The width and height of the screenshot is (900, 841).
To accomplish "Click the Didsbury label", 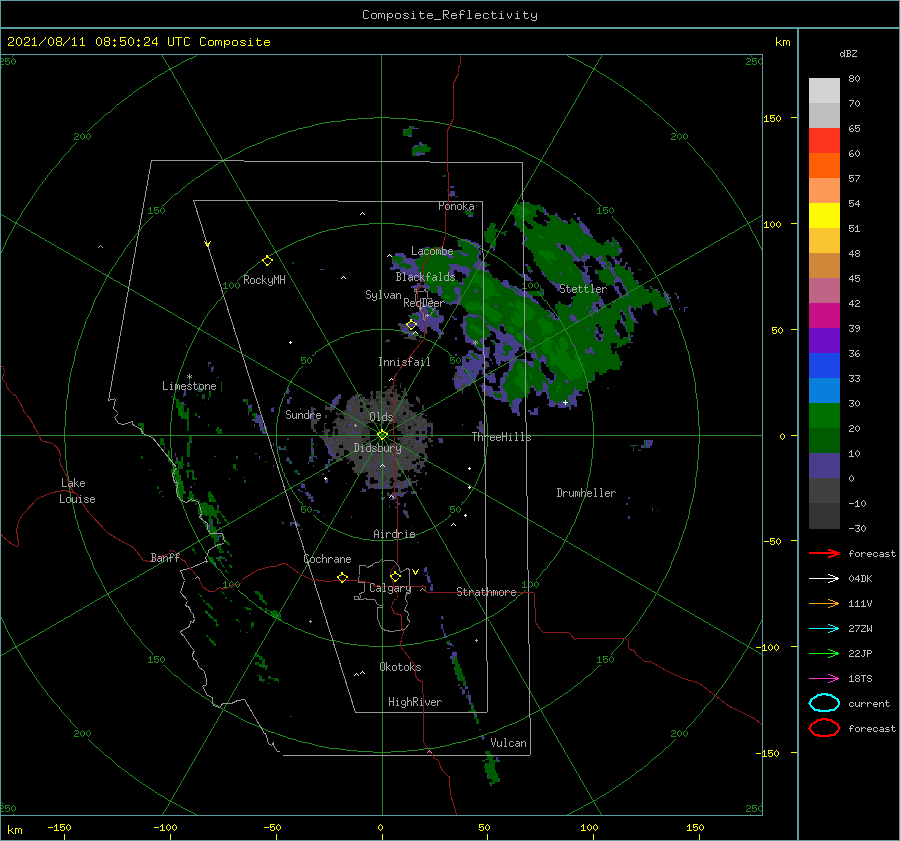I will [x=377, y=448].
